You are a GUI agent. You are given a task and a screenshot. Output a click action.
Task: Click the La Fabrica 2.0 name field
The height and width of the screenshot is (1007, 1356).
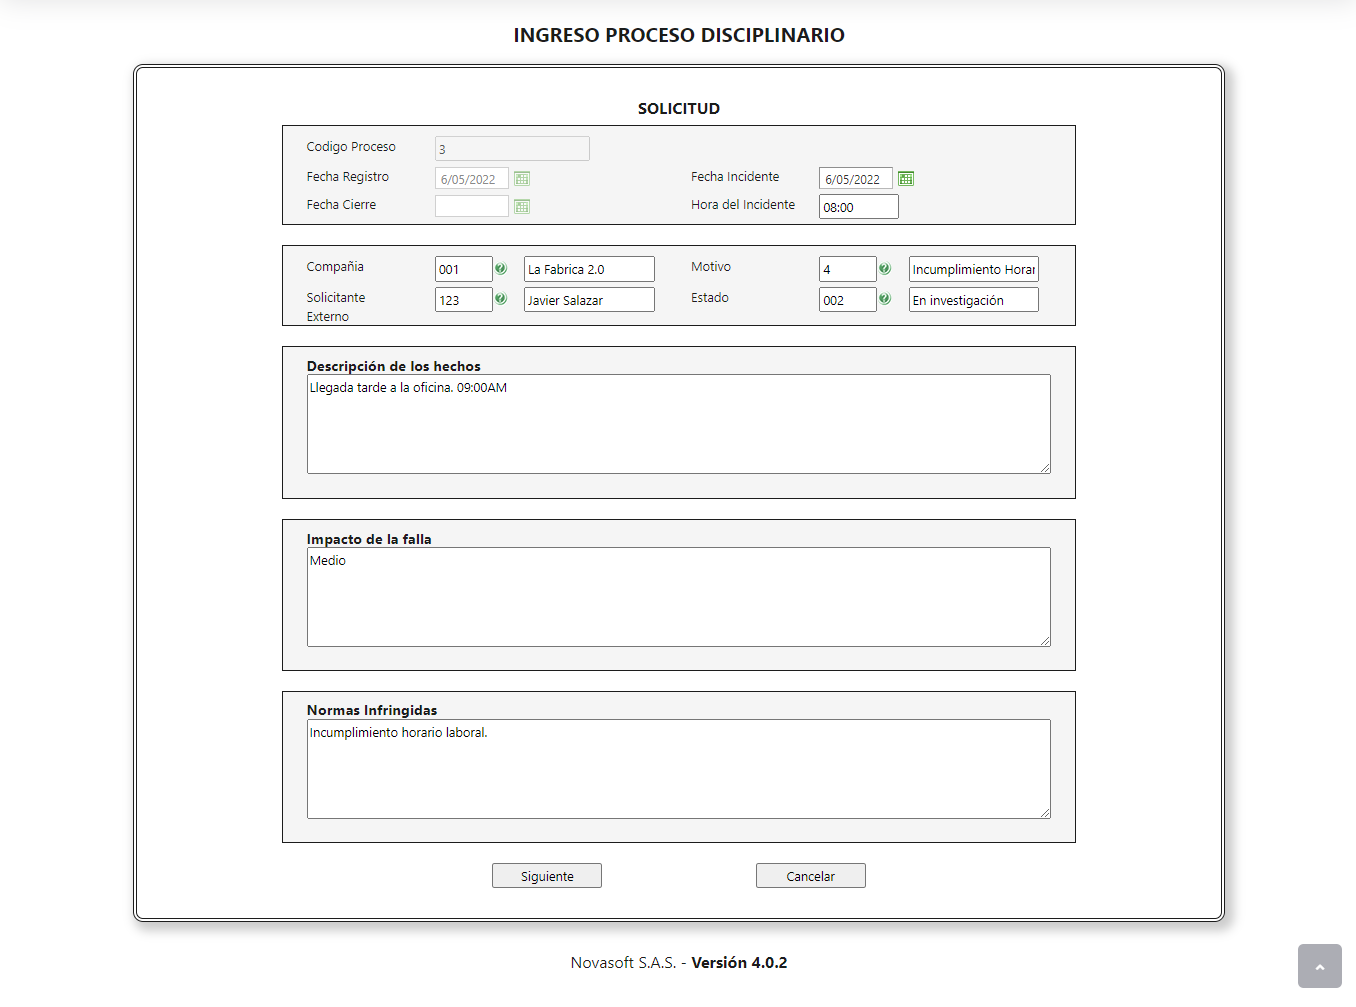coord(589,269)
